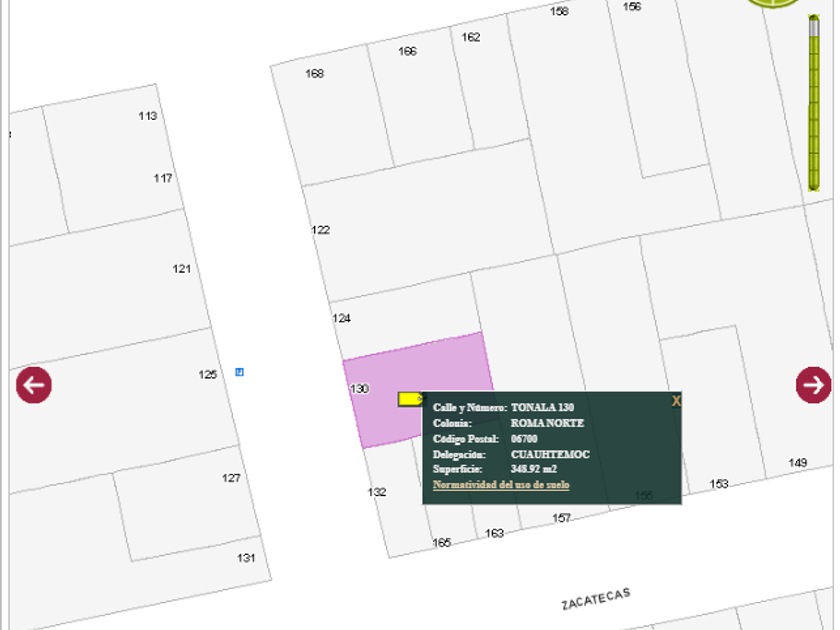Select lot number 162
Screen dimensions: 840x630
tap(471, 37)
